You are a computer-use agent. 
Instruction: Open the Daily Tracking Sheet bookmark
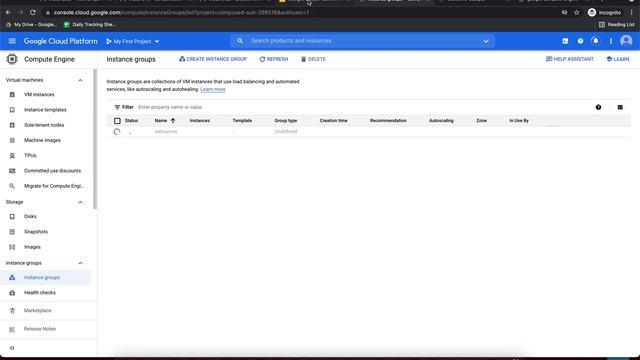90,24
